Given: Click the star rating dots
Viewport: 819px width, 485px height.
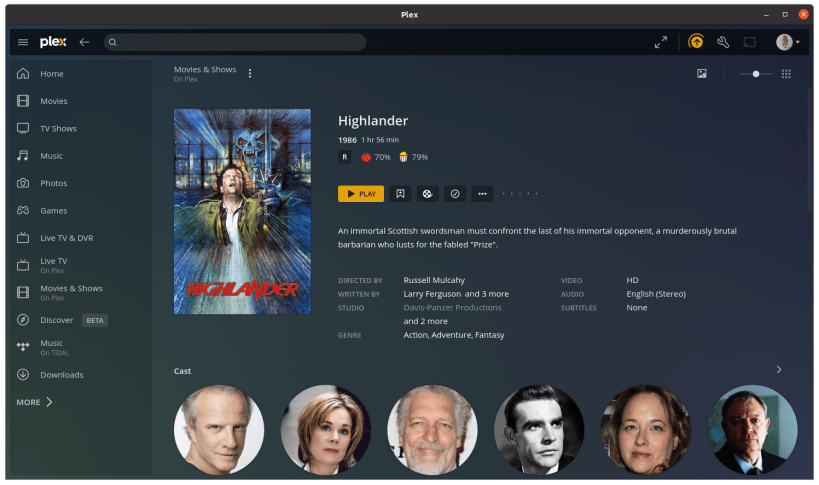Looking at the screenshot, I should pos(520,194).
